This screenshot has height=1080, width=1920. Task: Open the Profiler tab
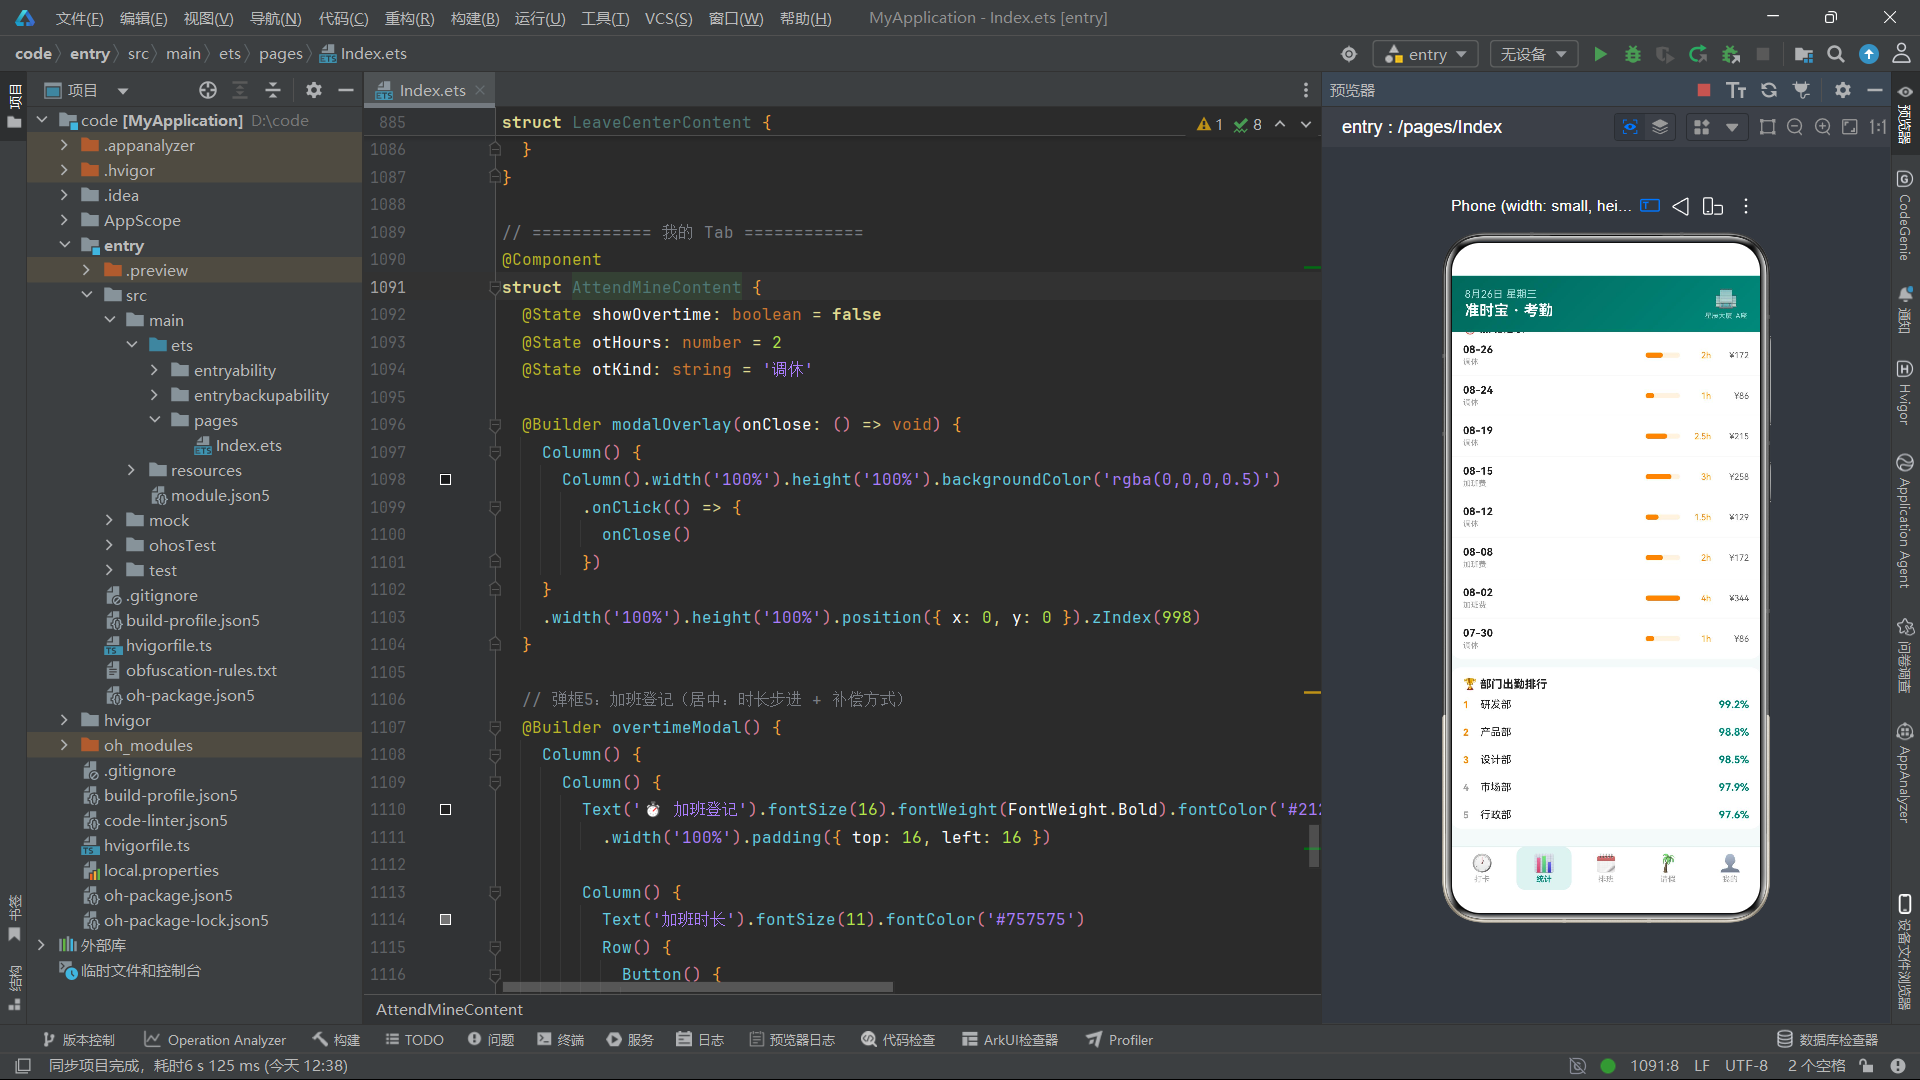tap(1120, 1040)
